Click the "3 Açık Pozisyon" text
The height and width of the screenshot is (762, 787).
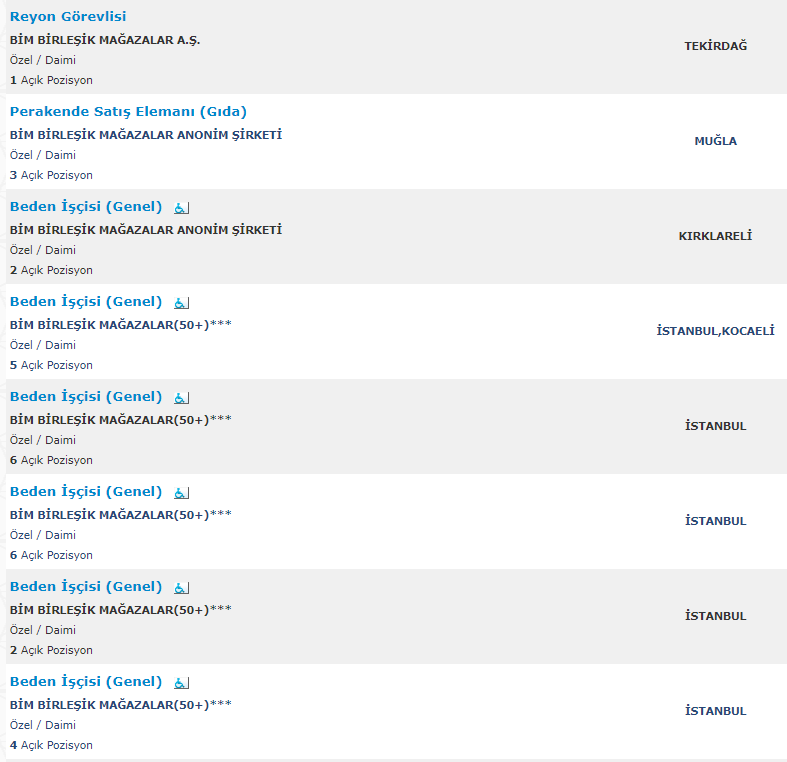pos(51,175)
